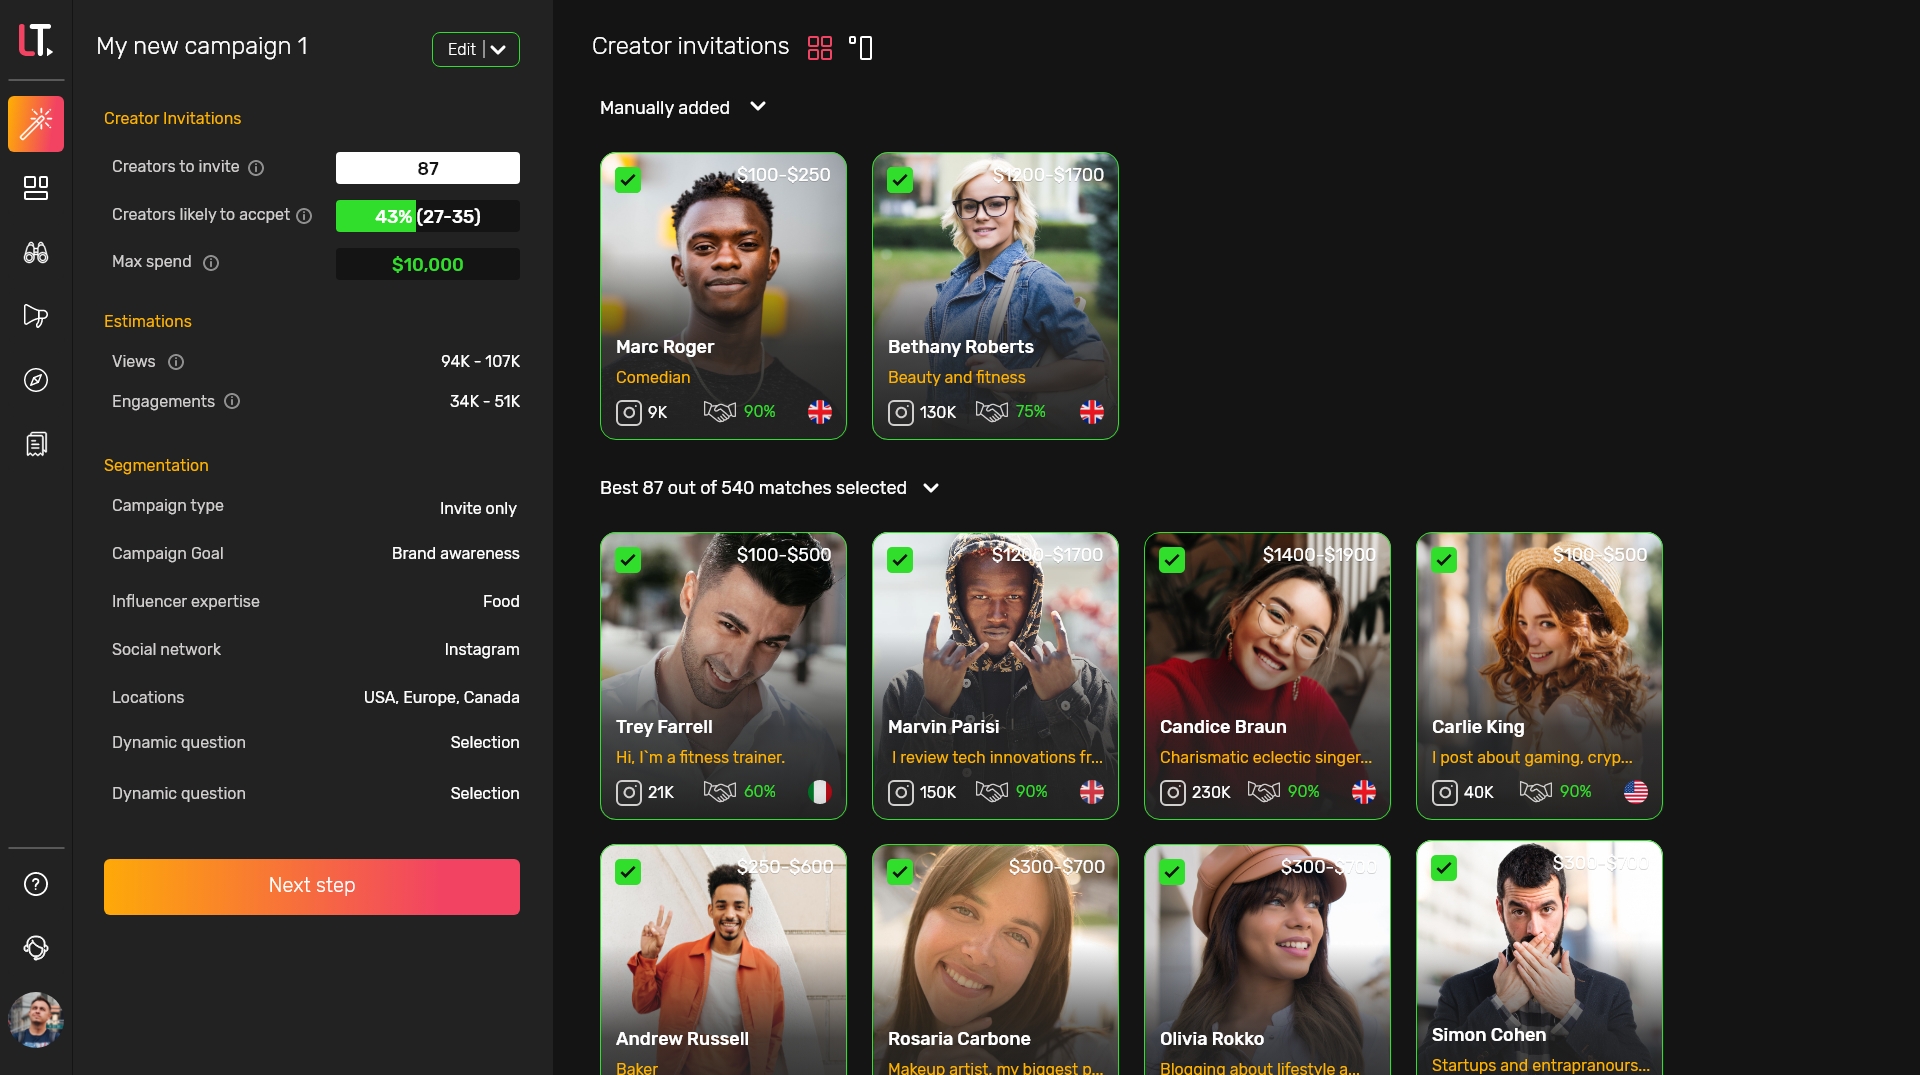Open the compass explore sidebar icon
1920x1075 pixels.
click(x=36, y=380)
